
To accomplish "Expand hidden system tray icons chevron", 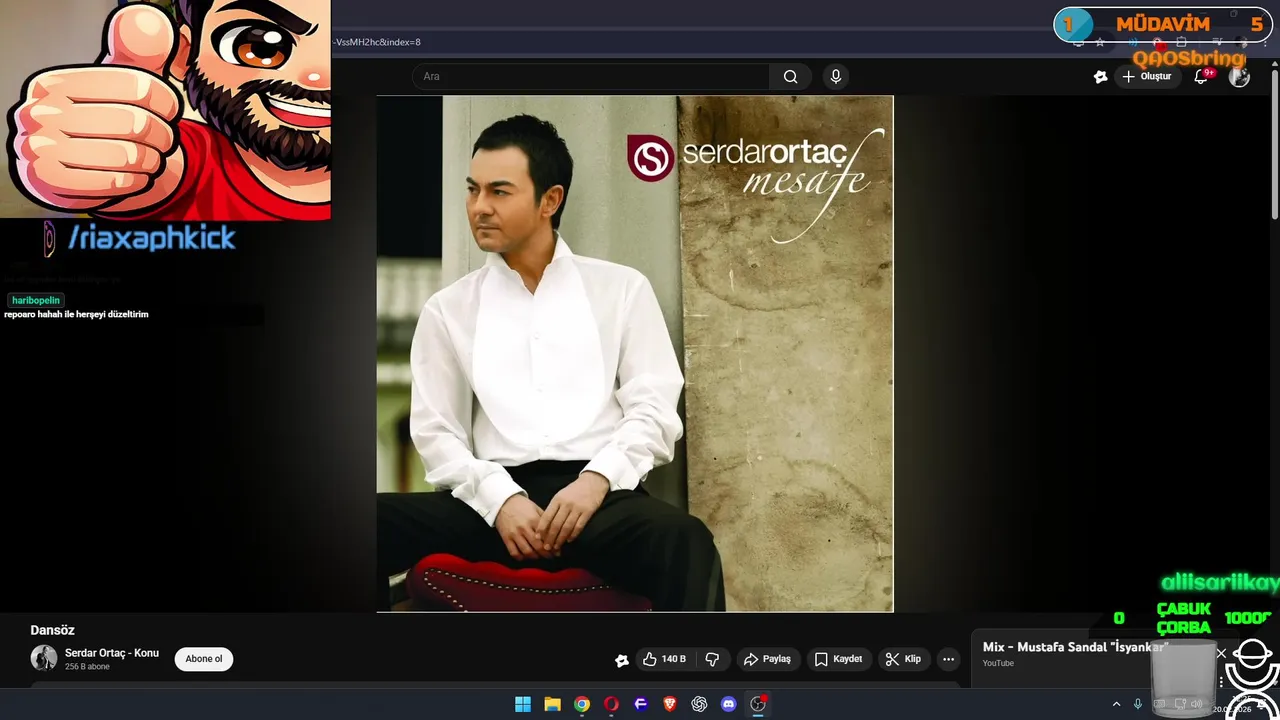I will pos(1118,704).
